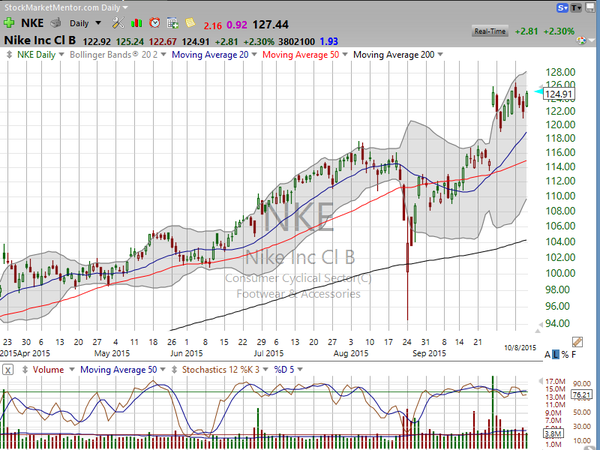This screenshot has height=450, width=600.
Task: Click the Bollinger Bands 20 2 label
Action: [x=114, y=55]
